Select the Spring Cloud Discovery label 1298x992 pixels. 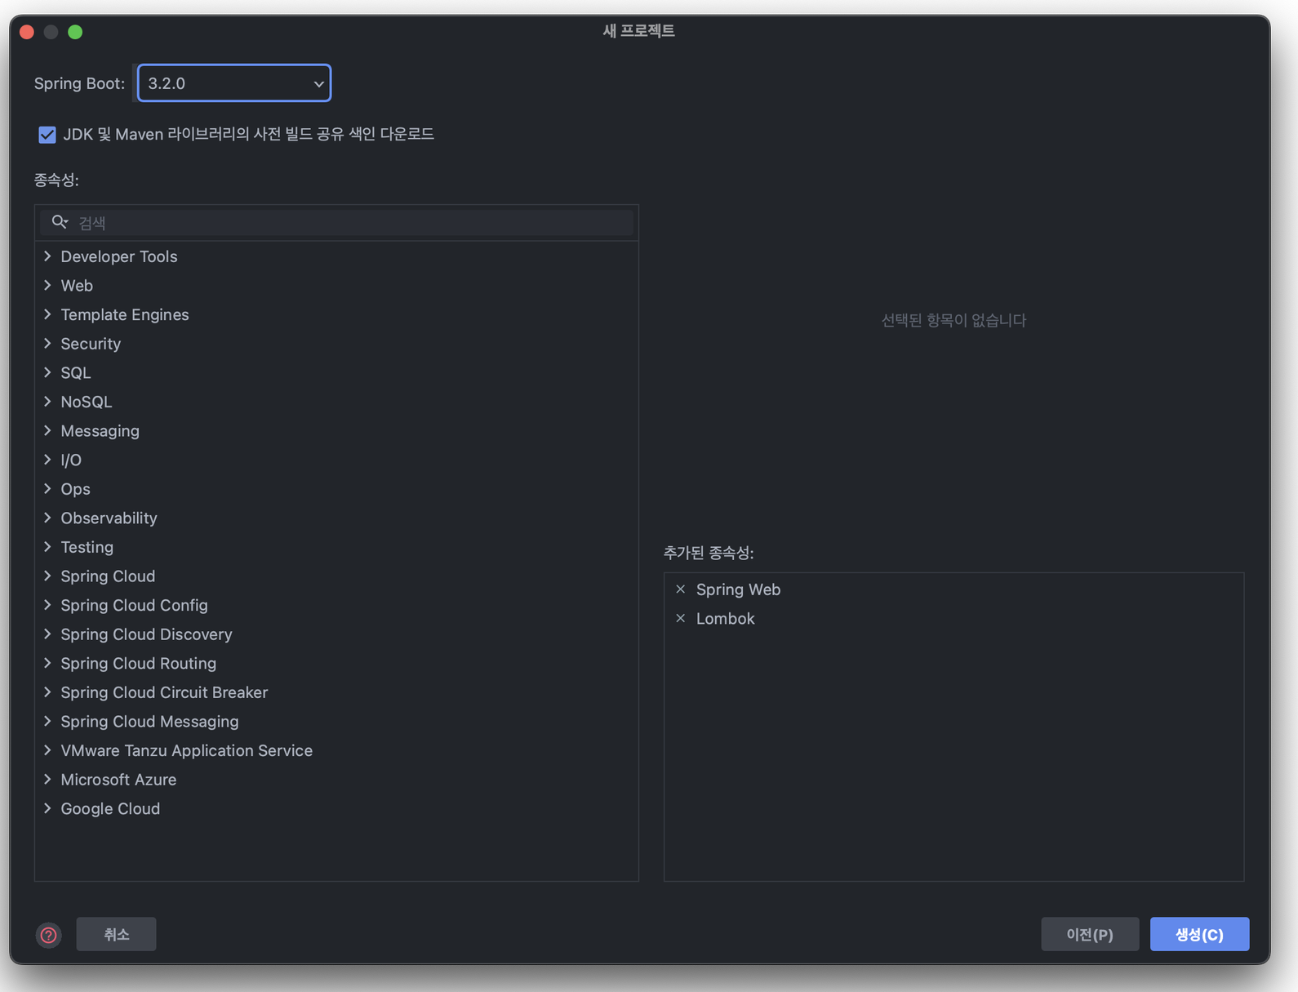(146, 634)
